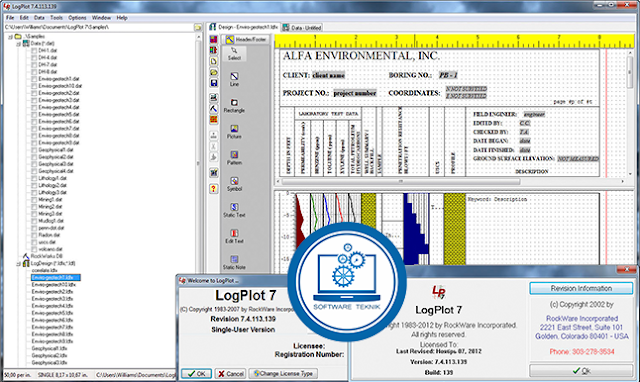This screenshot has height=382, width=640.
Task: Click the topmost magenta grid icon in vertical toolbar
Action: click(x=213, y=39)
